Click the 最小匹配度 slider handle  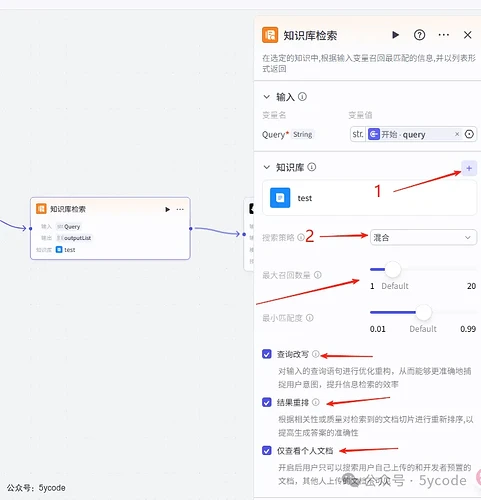[x=423, y=312]
